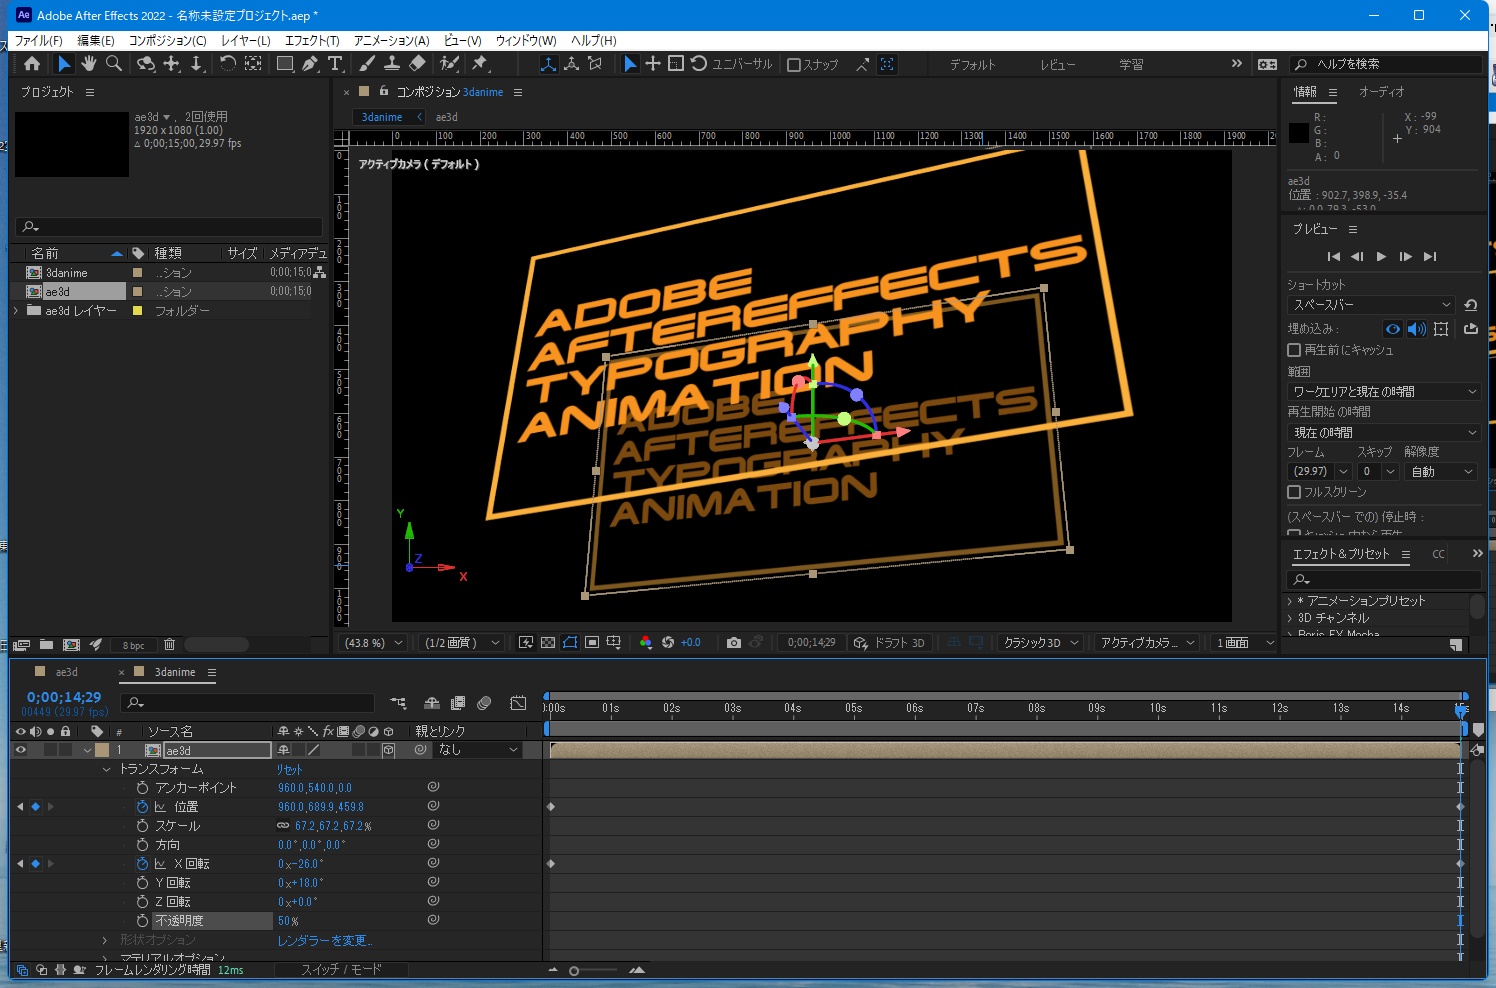Toggle the X Rotation stopwatch

tap(142, 864)
